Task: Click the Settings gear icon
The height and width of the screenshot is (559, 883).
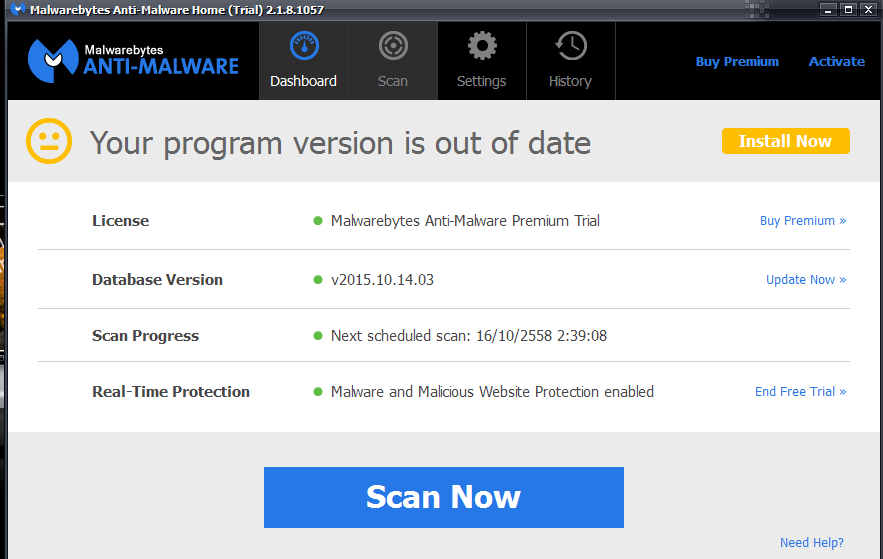Action: pos(482,46)
